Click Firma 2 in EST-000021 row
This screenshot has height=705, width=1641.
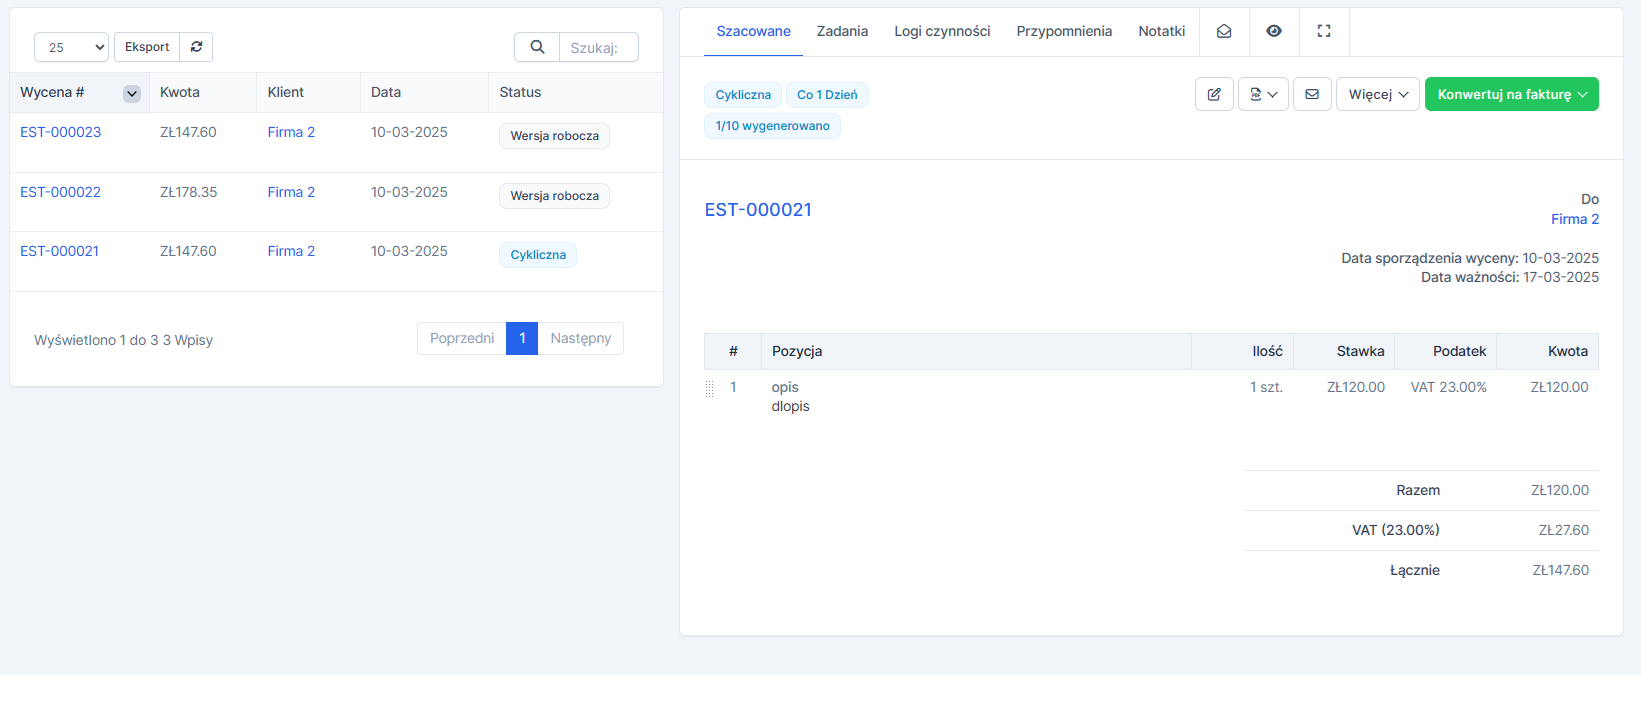pos(291,251)
